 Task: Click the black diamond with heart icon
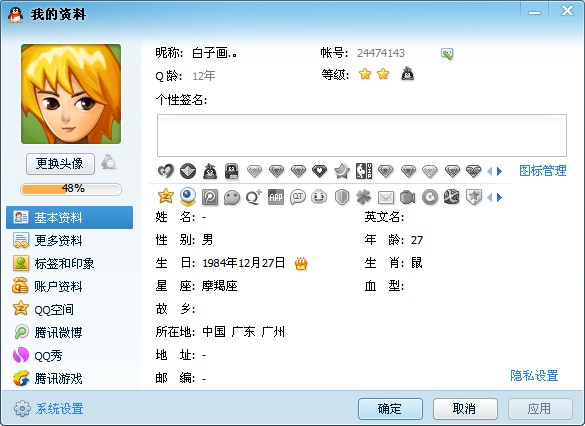point(319,171)
